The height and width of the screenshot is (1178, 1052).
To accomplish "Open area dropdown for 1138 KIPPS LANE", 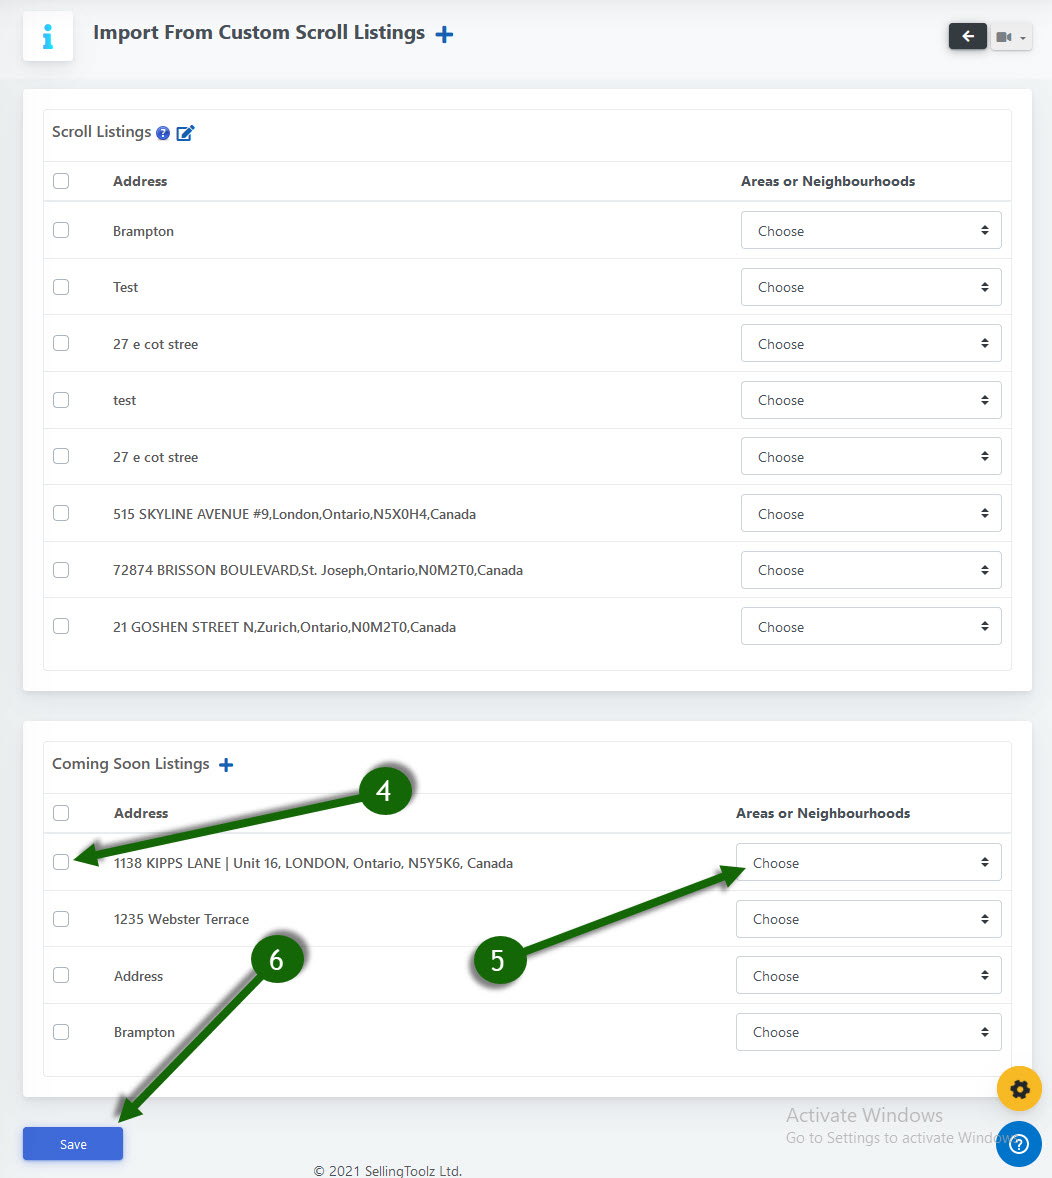I will [x=868, y=863].
